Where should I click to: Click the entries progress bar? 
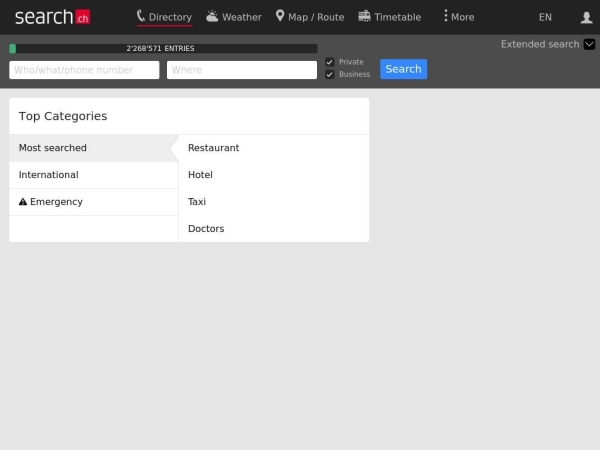[163, 48]
